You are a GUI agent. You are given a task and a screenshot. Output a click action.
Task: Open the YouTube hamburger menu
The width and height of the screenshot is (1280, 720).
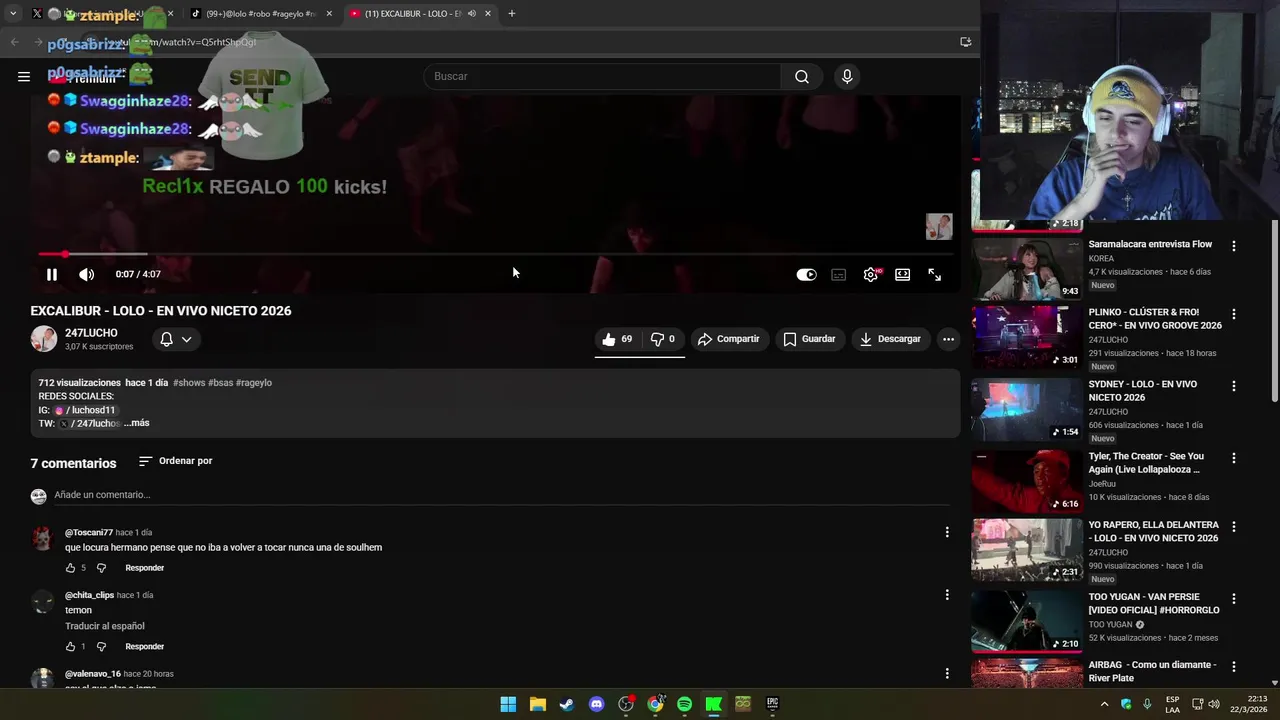click(x=24, y=76)
